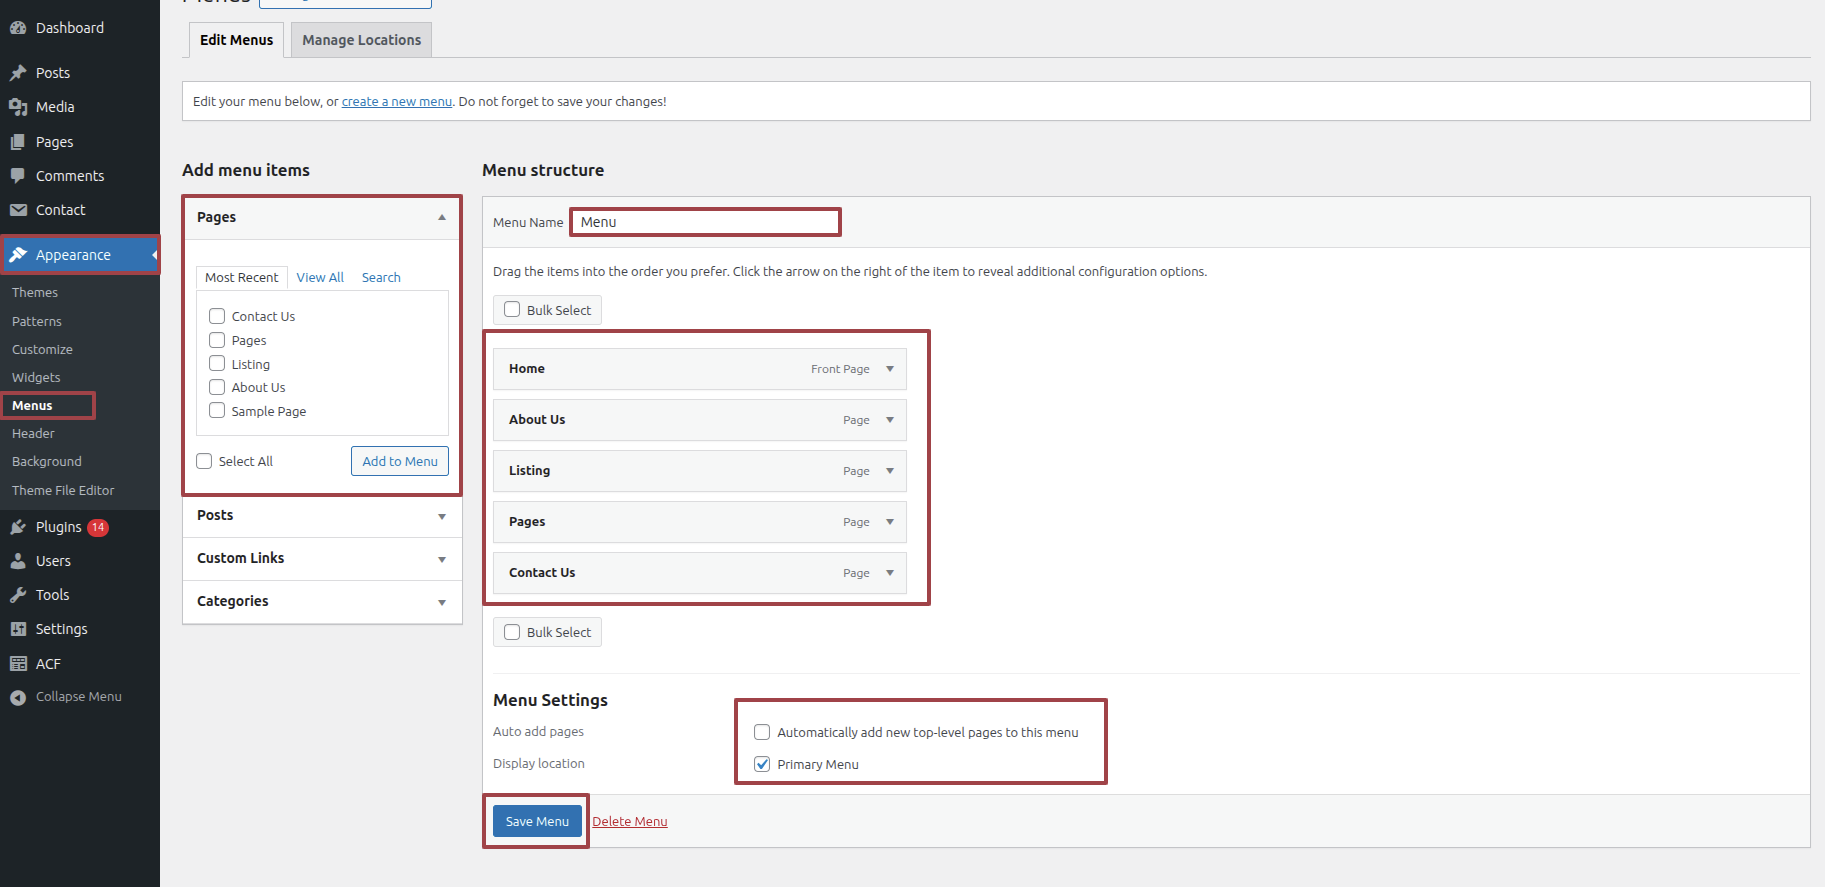Click the Dashboard gauge icon in sidebar
This screenshot has width=1825, height=887.
(x=18, y=28)
